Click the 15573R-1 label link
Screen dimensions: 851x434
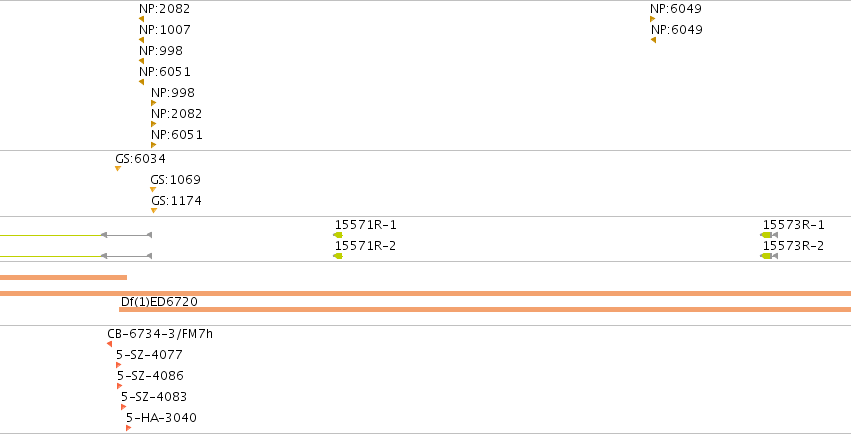[793, 225]
